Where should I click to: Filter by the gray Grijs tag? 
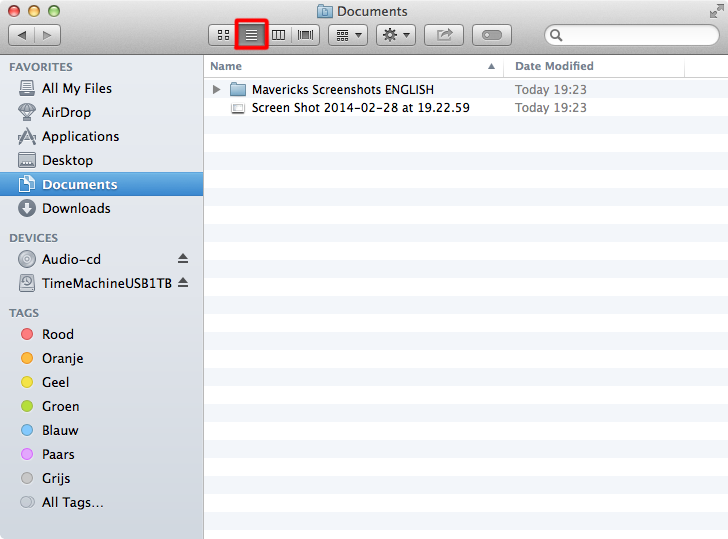101,479
